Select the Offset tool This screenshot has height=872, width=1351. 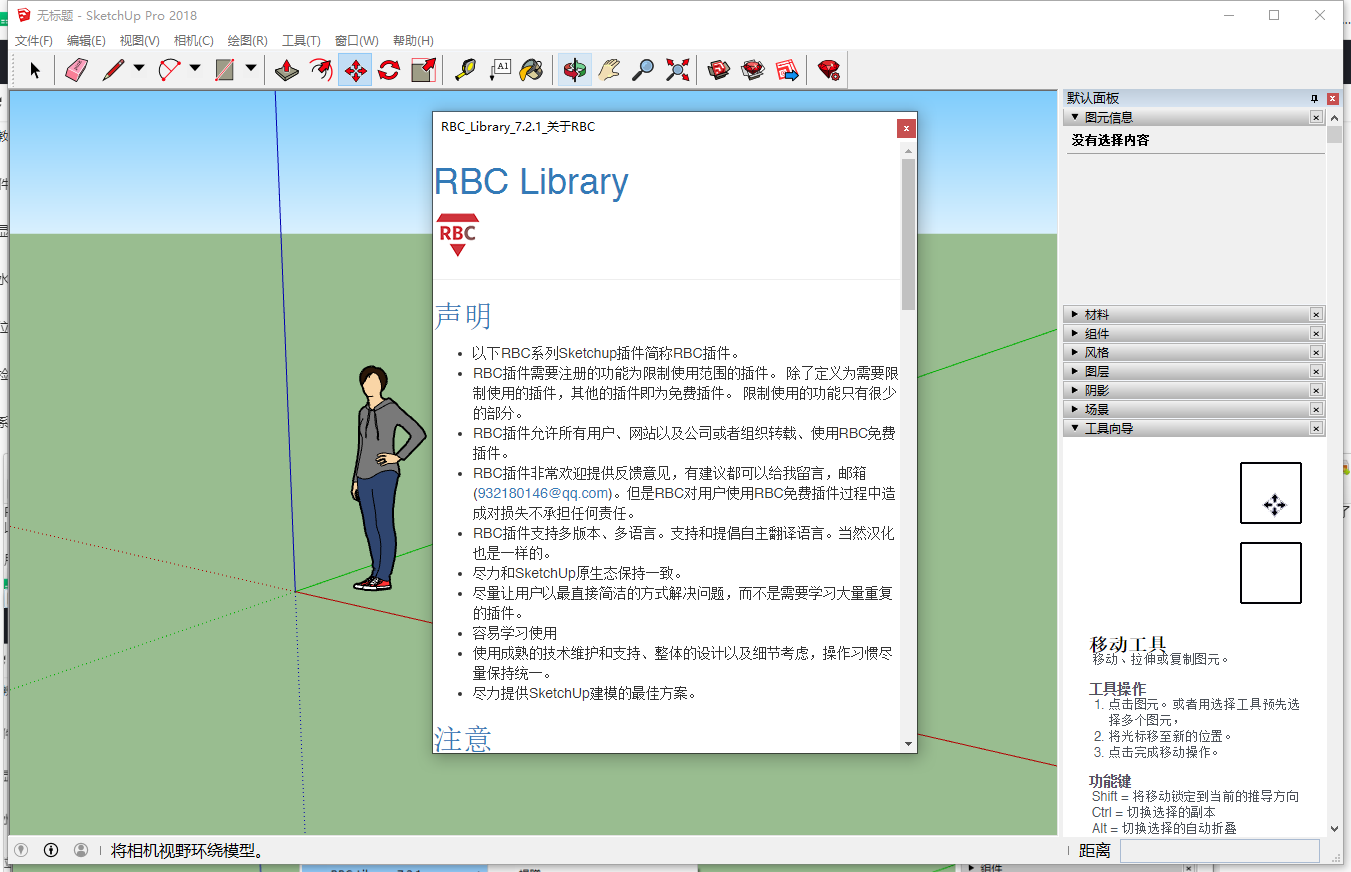(x=321, y=70)
